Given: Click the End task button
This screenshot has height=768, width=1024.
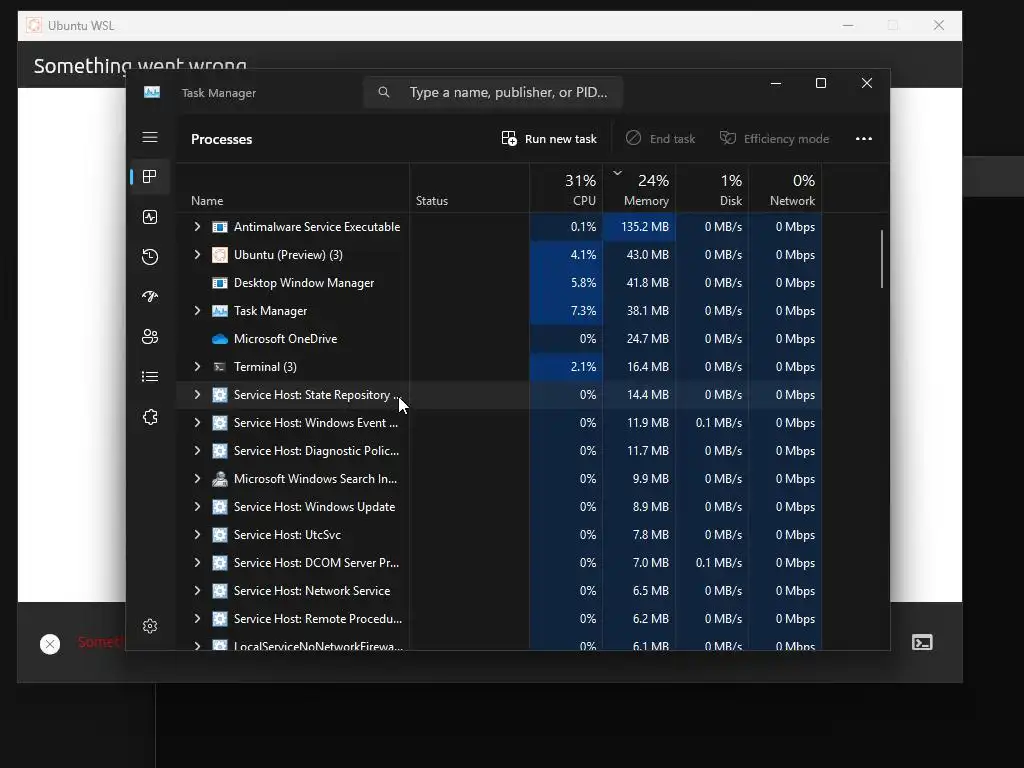Looking at the screenshot, I should (x=660, y=138).
